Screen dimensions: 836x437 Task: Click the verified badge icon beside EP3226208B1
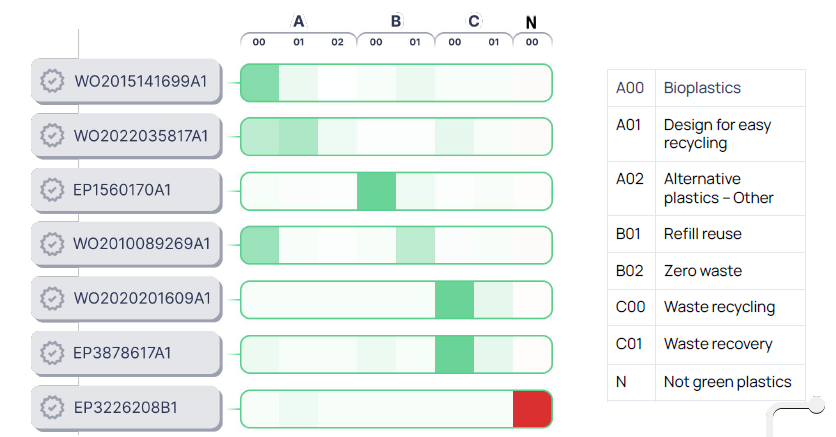pyautogui.click(x=52, y=407)
